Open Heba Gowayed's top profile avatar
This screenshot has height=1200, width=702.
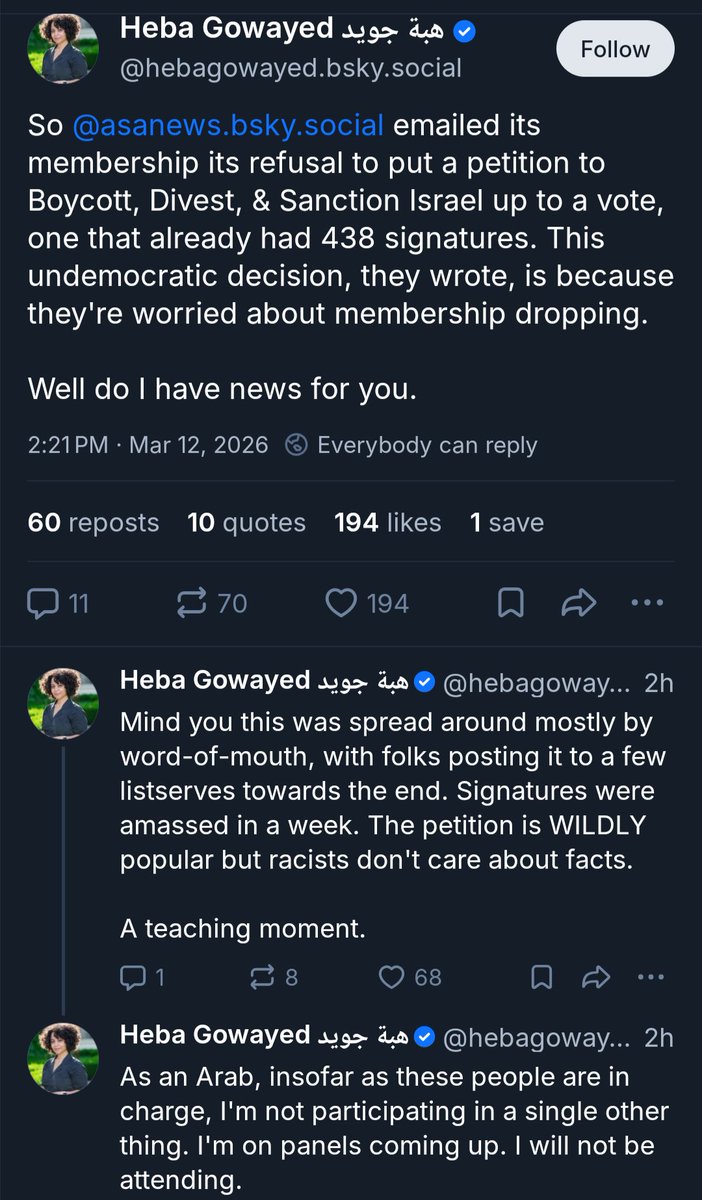[x=63, y=48]
